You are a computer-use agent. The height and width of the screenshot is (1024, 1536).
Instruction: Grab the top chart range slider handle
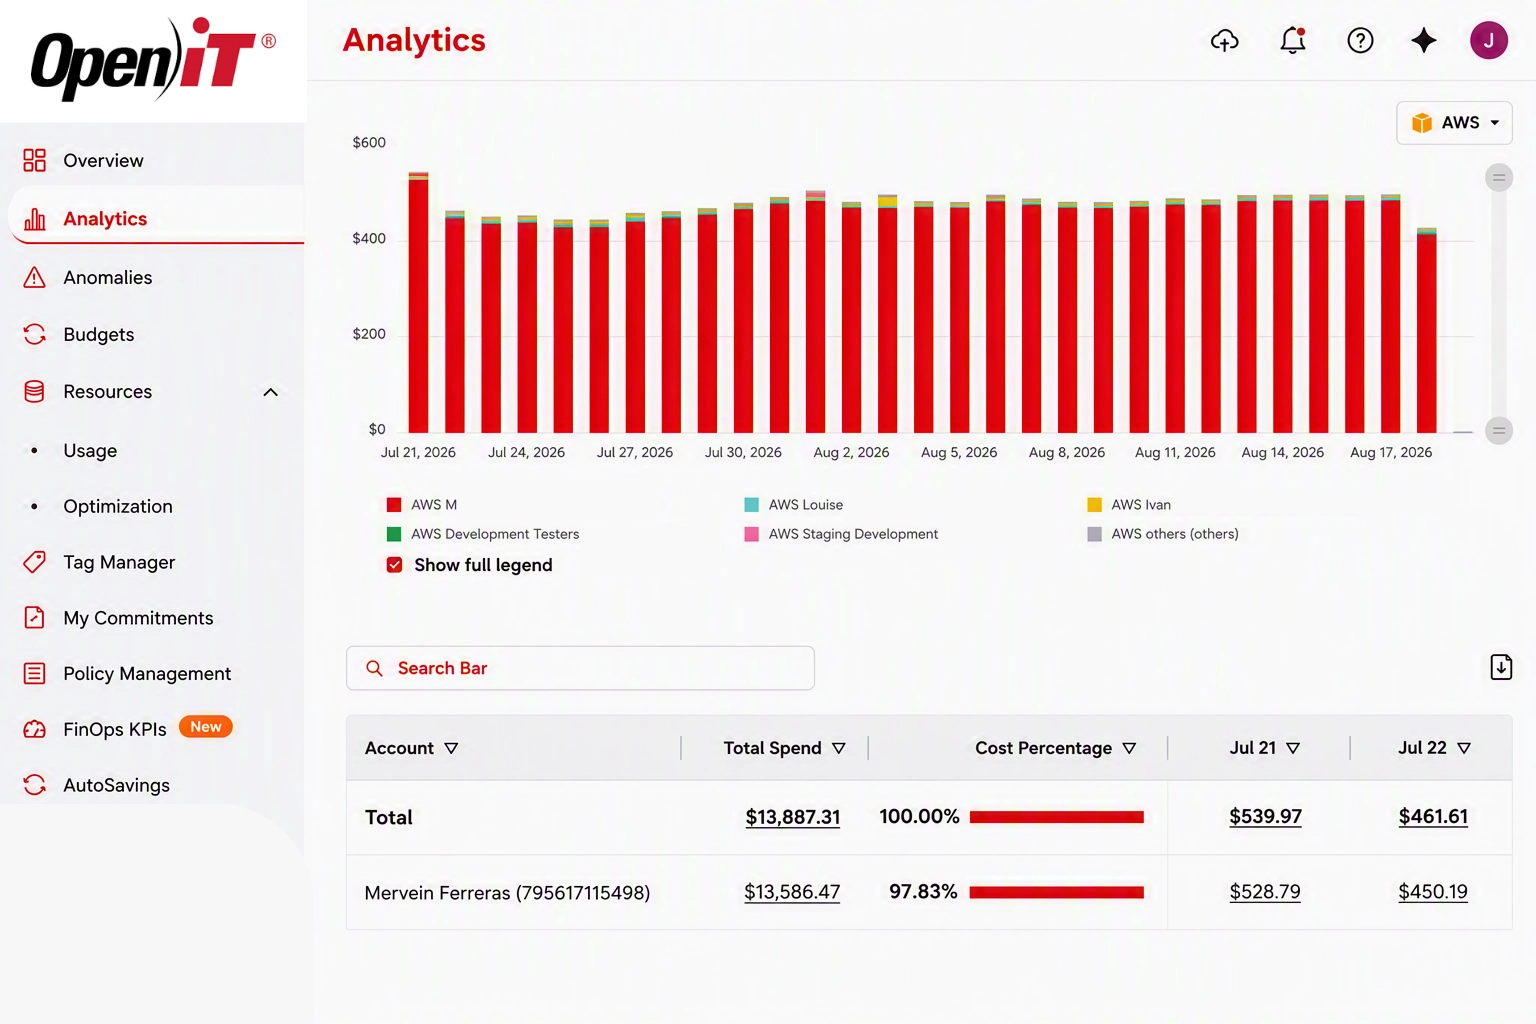[1498, 178]
